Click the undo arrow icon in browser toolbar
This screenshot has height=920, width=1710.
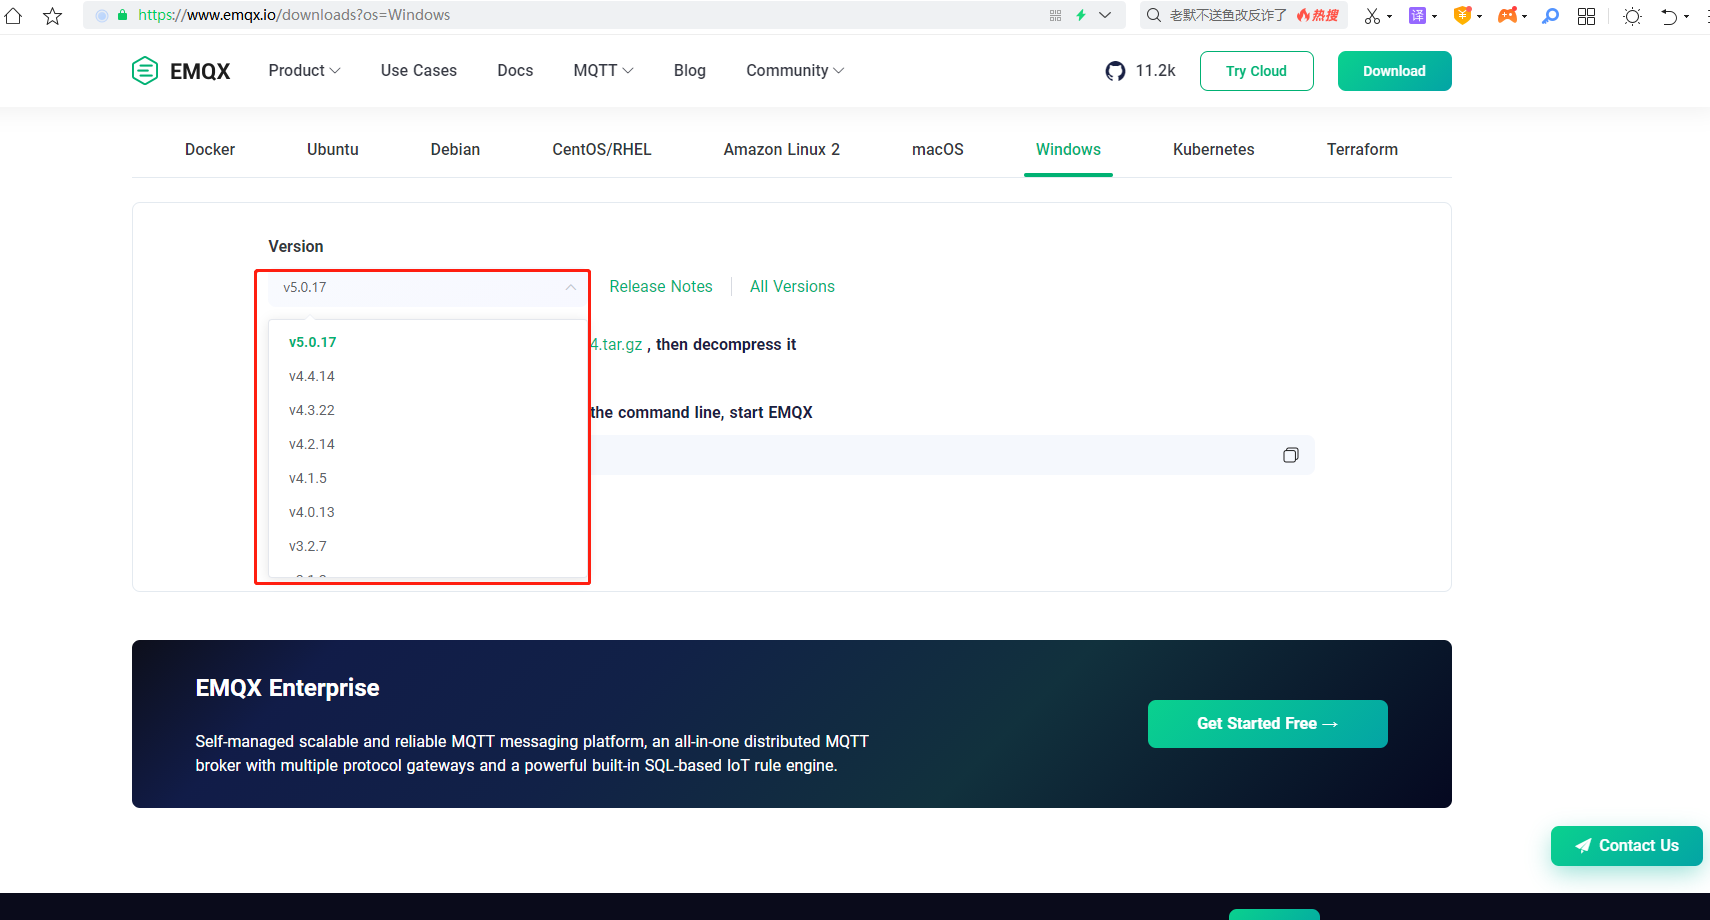tap(1669, 16)
